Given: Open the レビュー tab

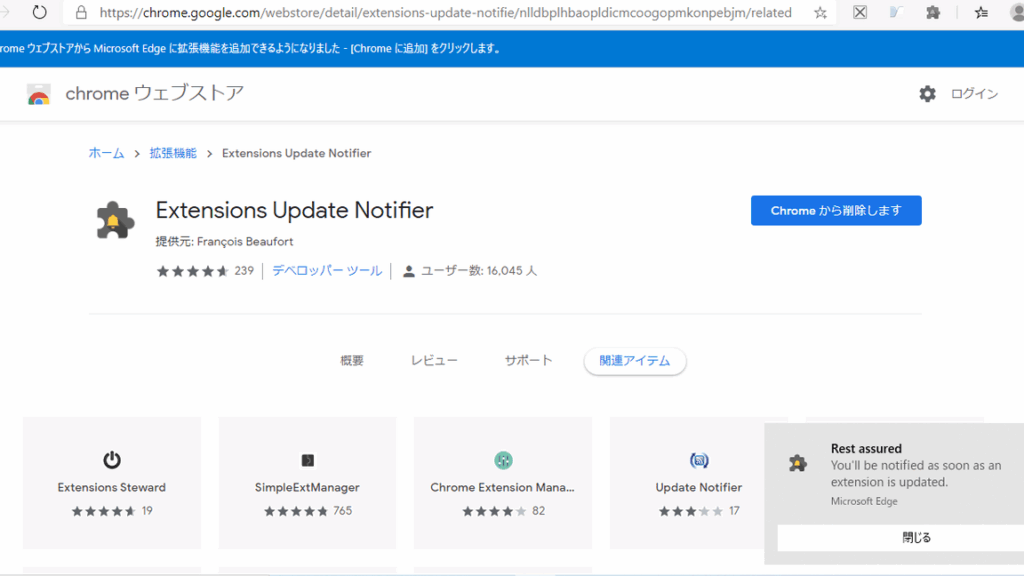Looking at the screenshot, I should pyautogui.click(x=434, y=361).
